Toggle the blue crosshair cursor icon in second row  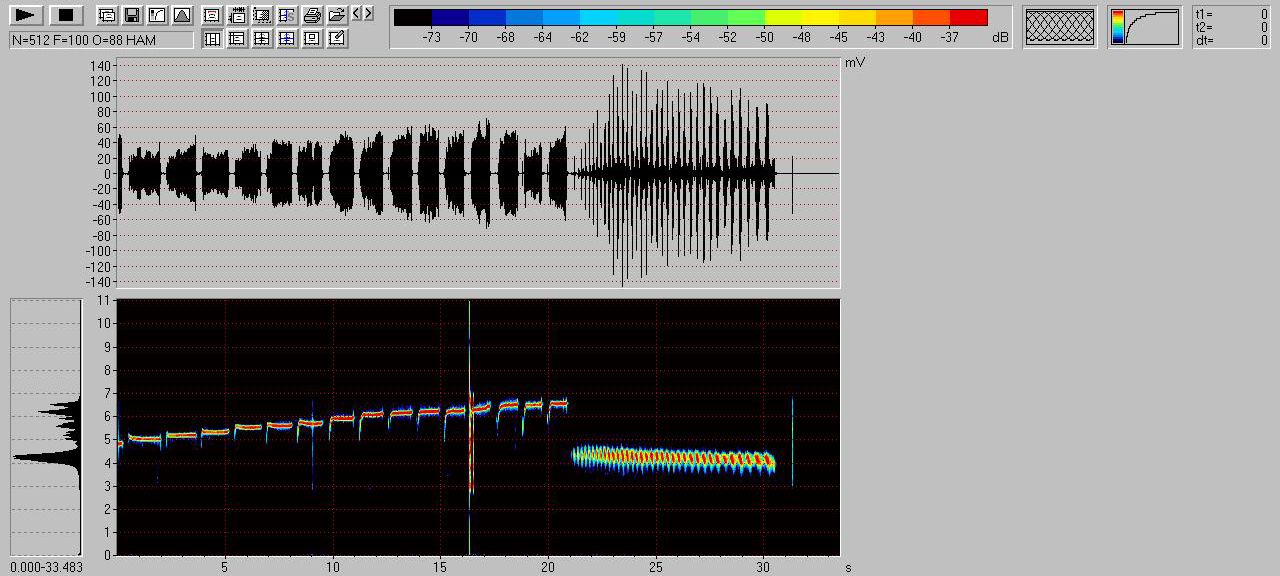[287, 38]
